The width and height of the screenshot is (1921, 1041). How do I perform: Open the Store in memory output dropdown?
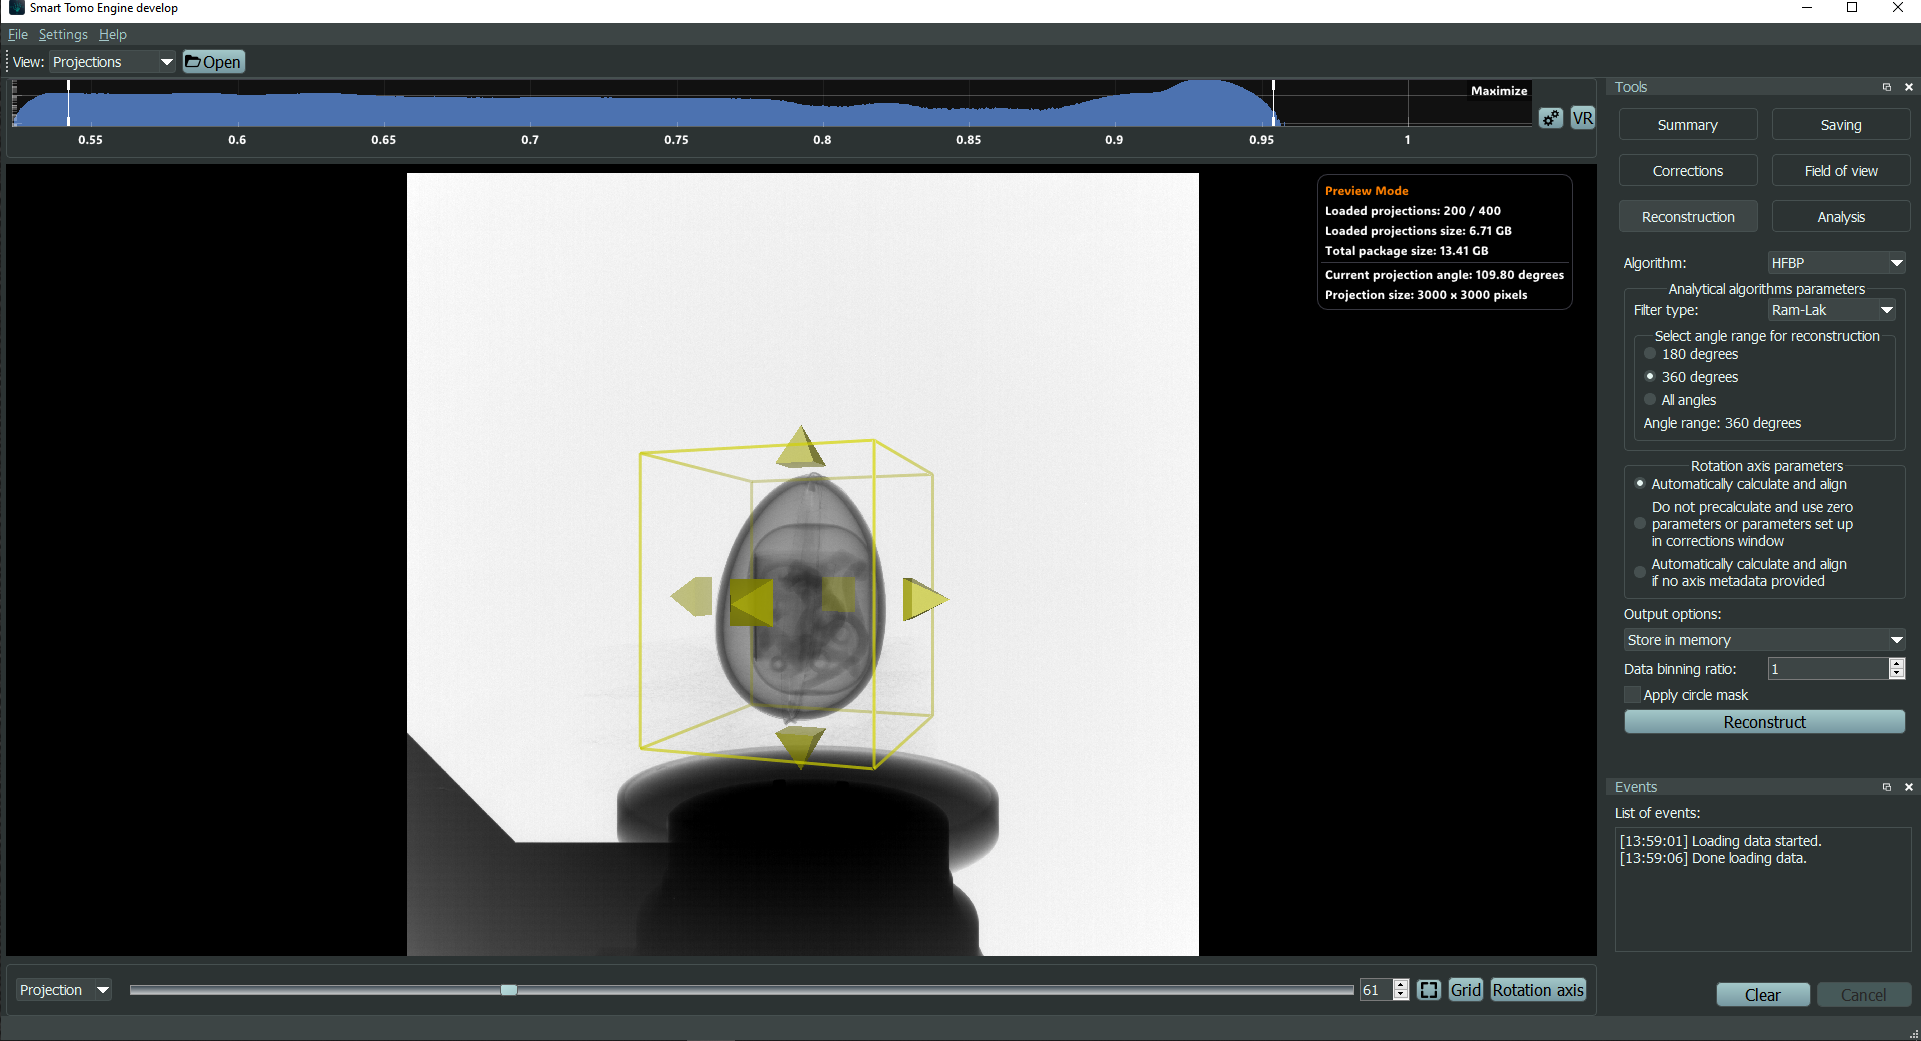coord(1764,640)
